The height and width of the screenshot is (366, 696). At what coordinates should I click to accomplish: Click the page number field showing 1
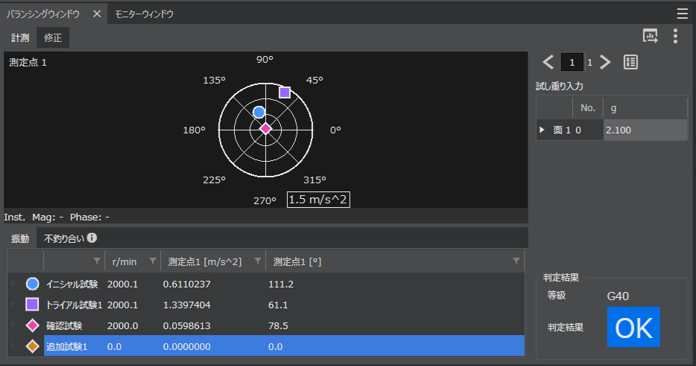tap(572, 63)
